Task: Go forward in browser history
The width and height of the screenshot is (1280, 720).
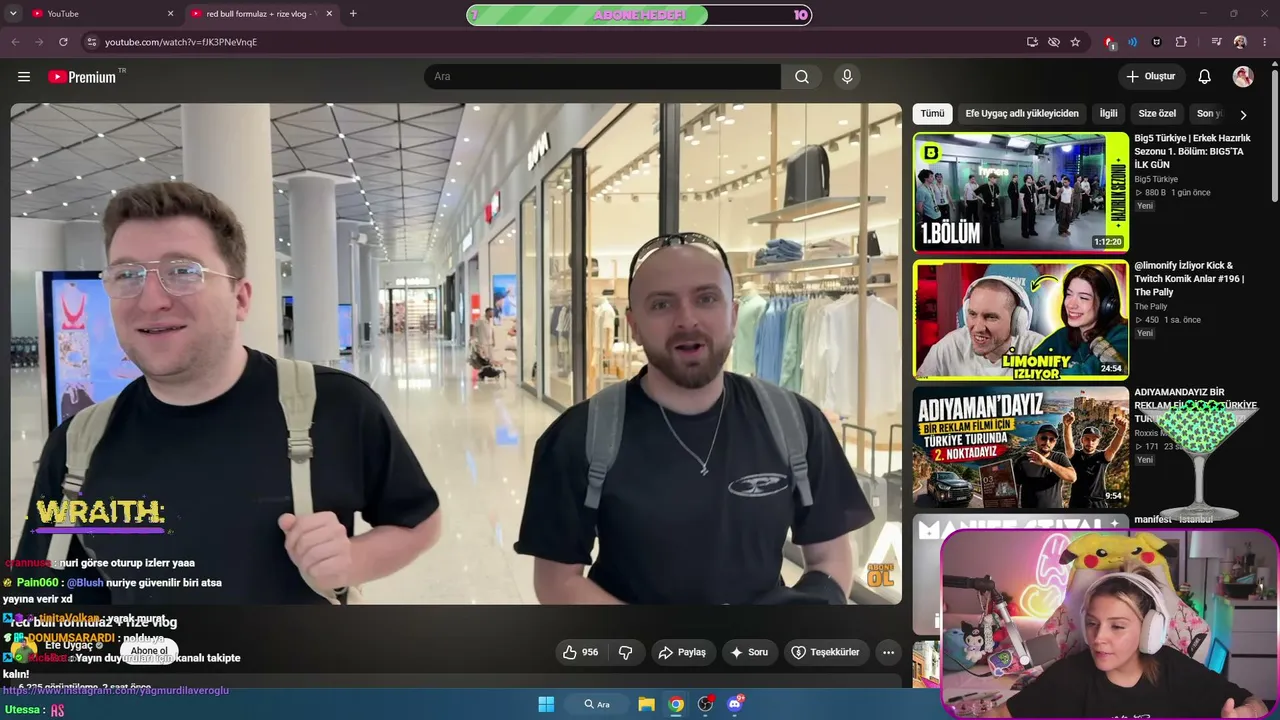Action: coord(39,42)
